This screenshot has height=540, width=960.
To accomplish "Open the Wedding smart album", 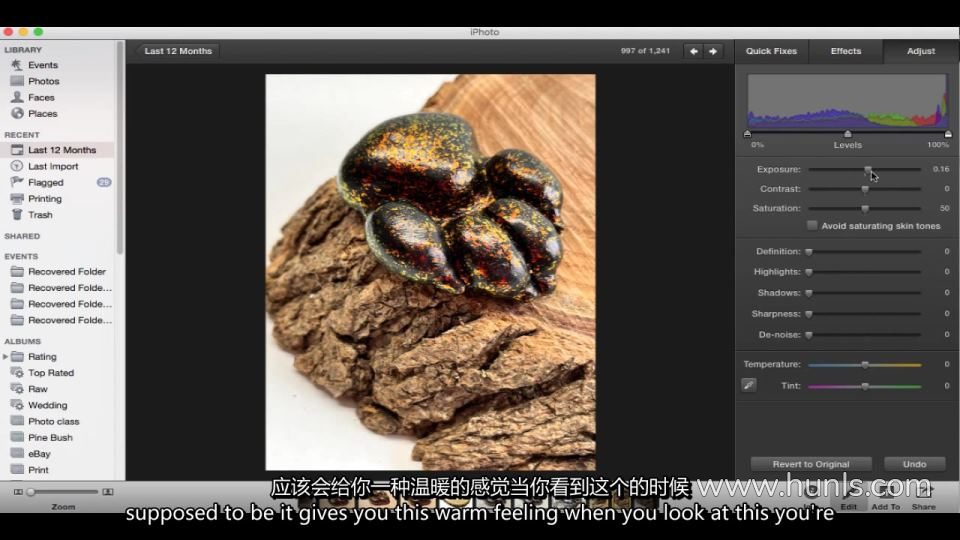I will [x=47, y=405].
